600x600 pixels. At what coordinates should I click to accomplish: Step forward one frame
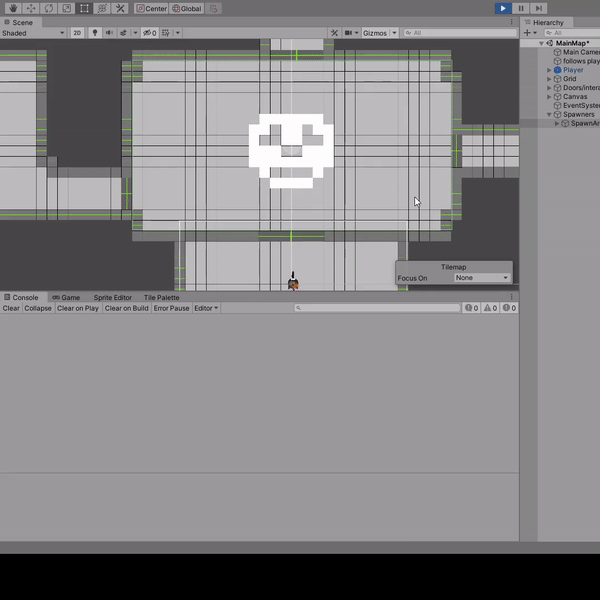pos(538,8)
